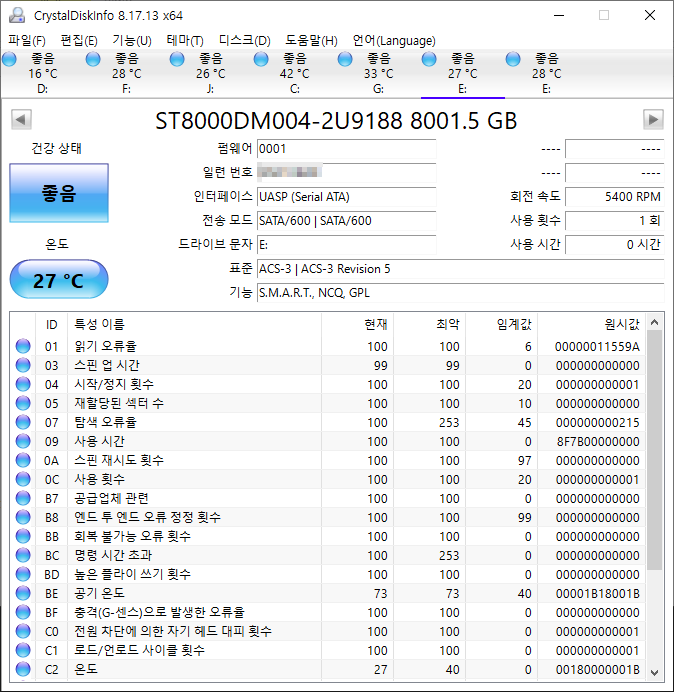The height and width of the screenshot is (692, 674).
Task: Select row 충격(G-센스)으로 발생한 오류율
Action: (x=328, y=612)
